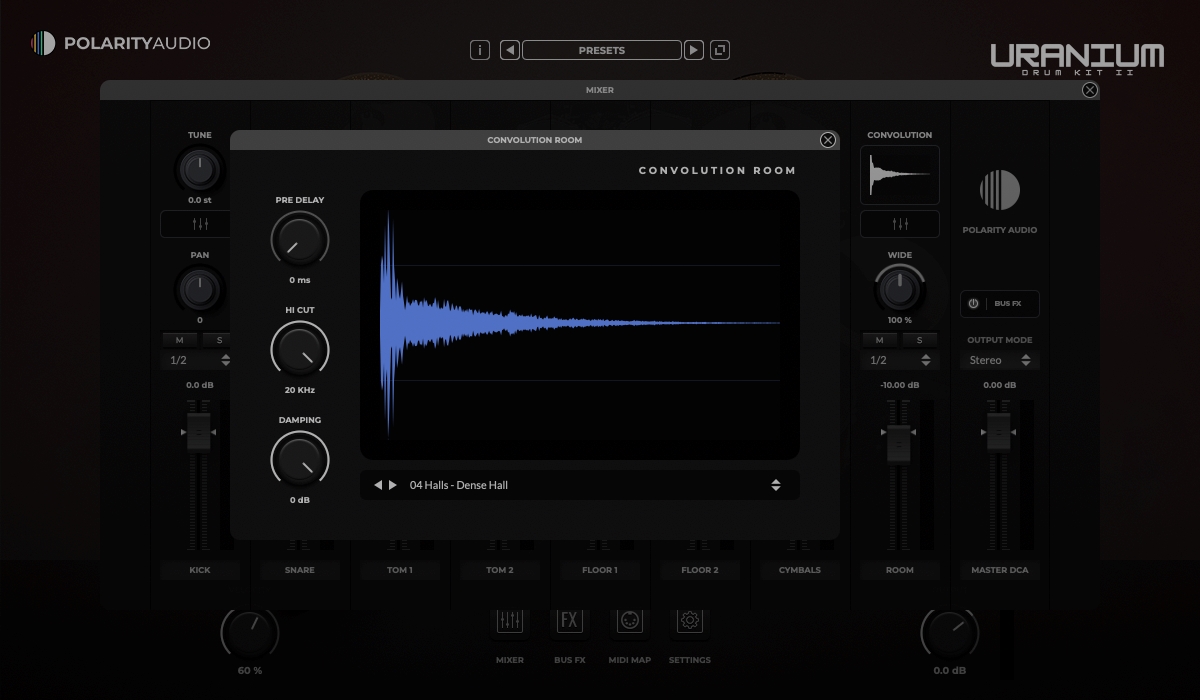This screenshot has height=700, width=1200.
Task: Click the info icon beside Presets
Action: point(480,50)
